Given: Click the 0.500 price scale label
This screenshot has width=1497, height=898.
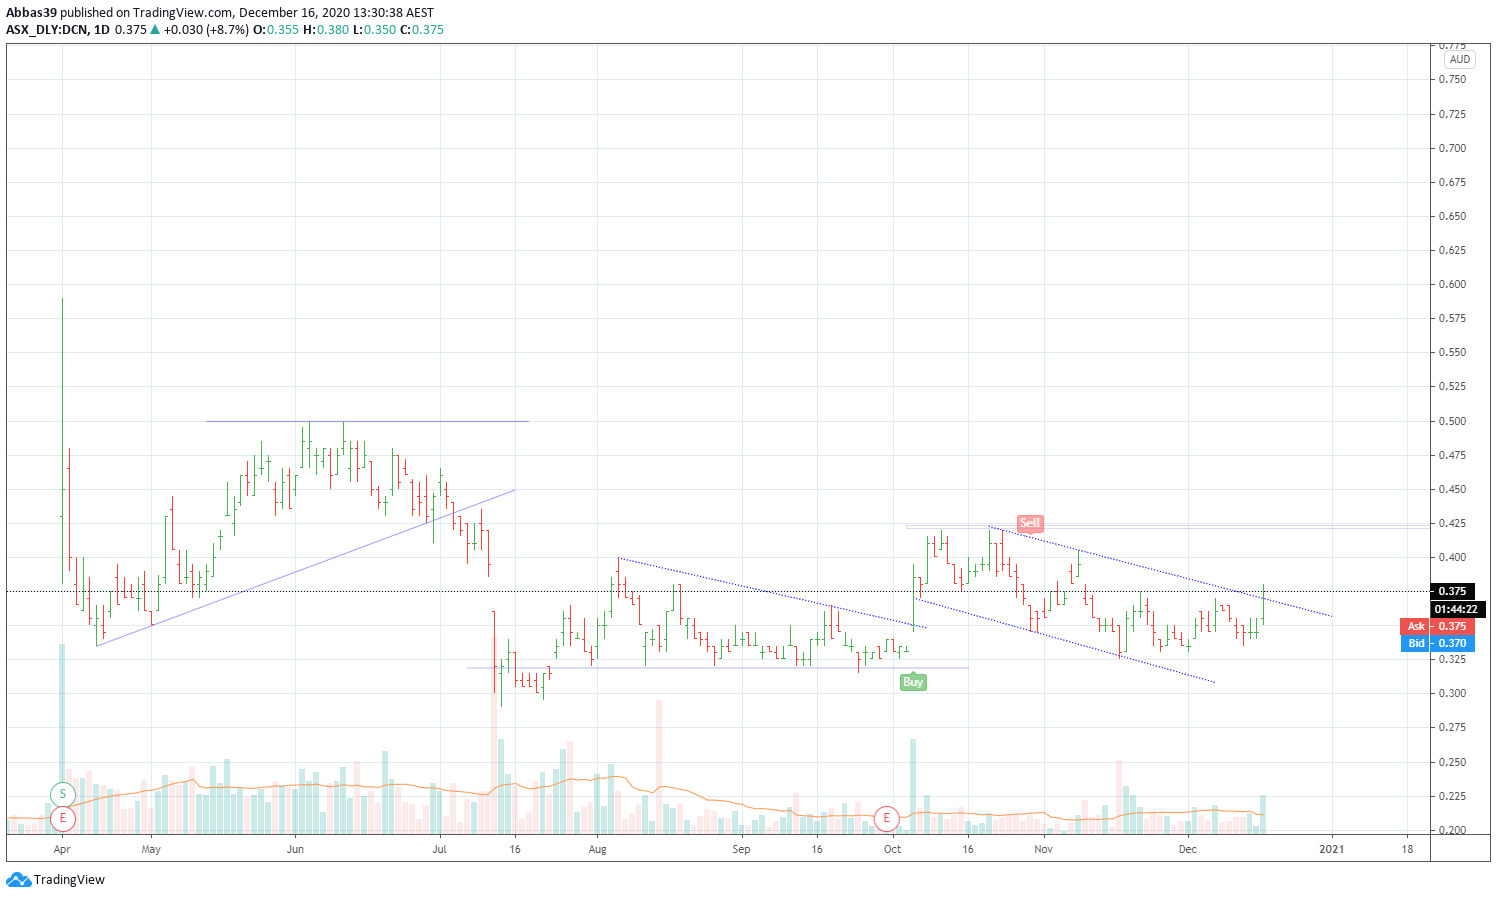Looking at the screenshot, I should coord(1452,421).
